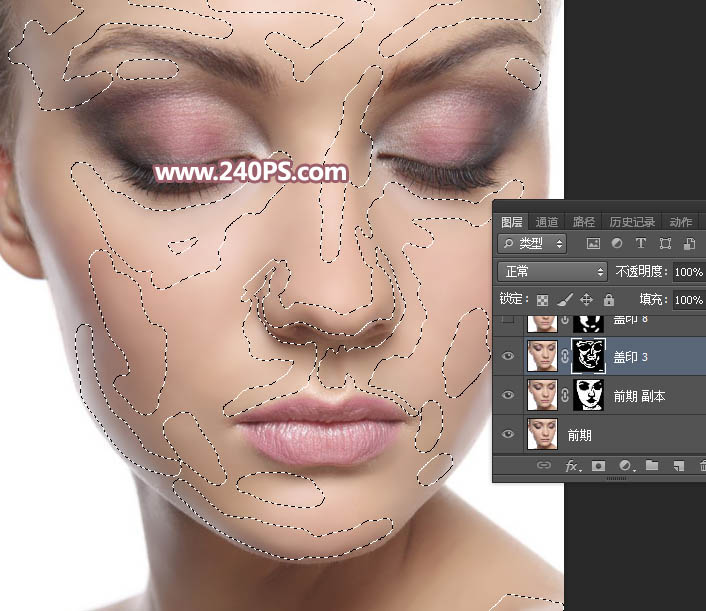Click the link layers chain icon at panel bottom
The height and width of the screenshot is (611, 706).
click(x=544, y=465)
